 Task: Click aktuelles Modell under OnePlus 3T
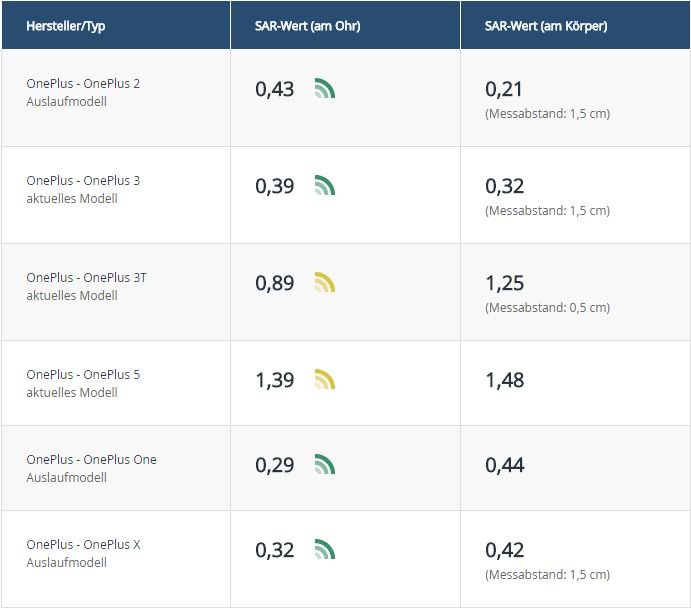point(72,295)
